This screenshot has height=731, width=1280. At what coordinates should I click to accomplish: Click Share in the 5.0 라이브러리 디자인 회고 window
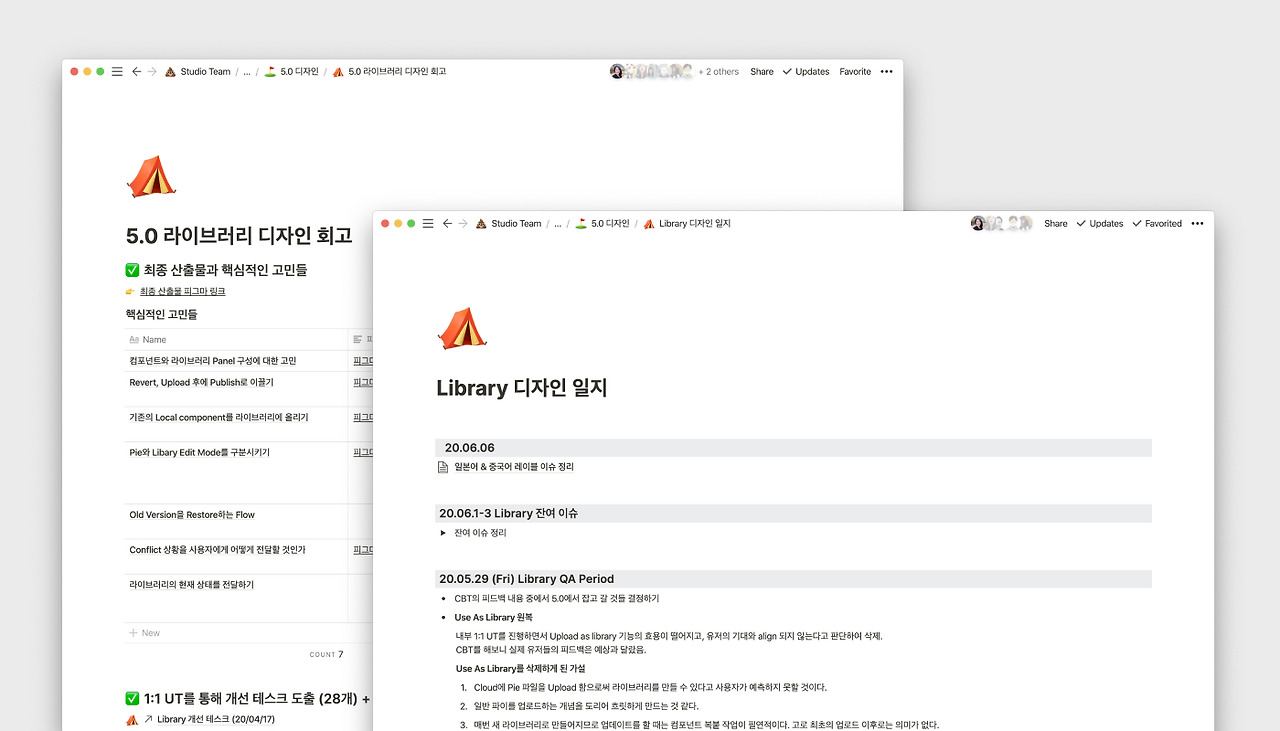tap(762, 72)
